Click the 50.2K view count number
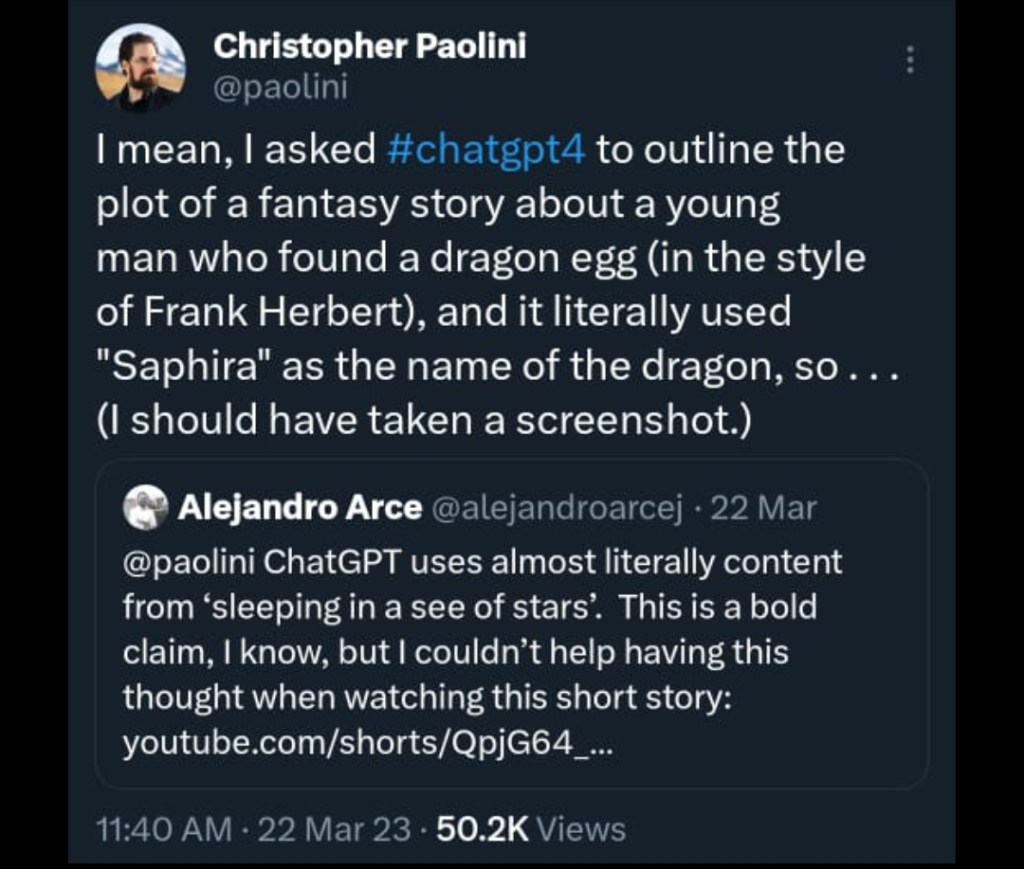 tap(482, 829)
